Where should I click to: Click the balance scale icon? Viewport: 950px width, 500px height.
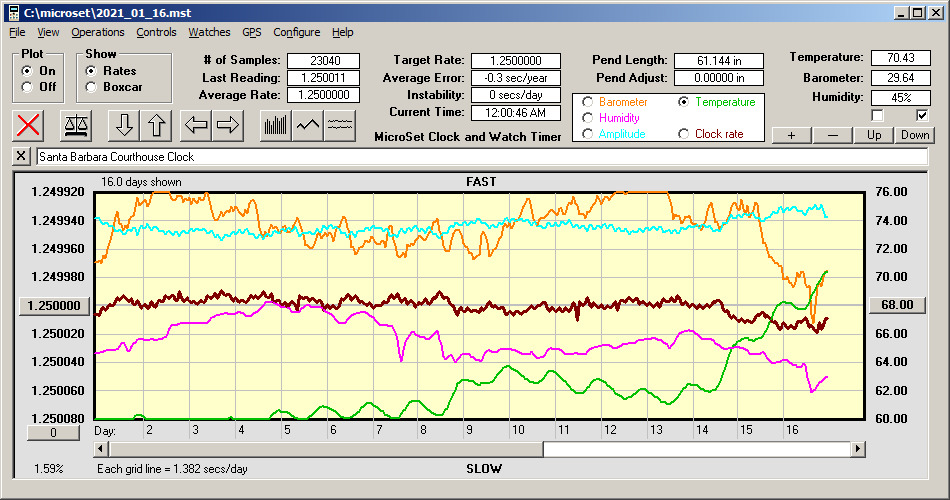(76, 125)
